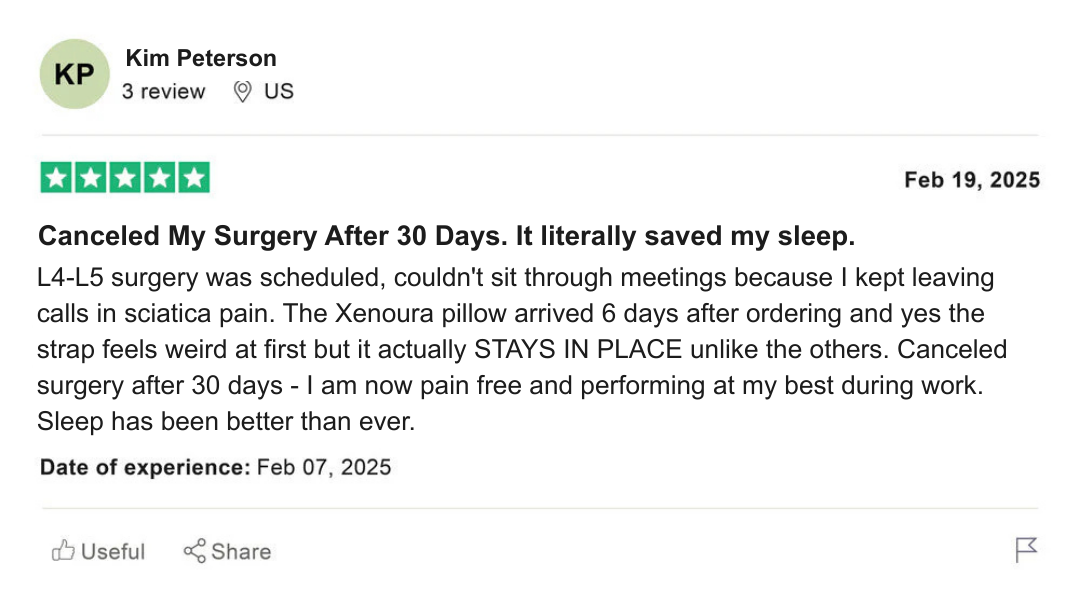The height and width of the screenshot is (592, 1080).
Task: Open Kim Peterson's reviewer profile name
Action: point(201,58)
